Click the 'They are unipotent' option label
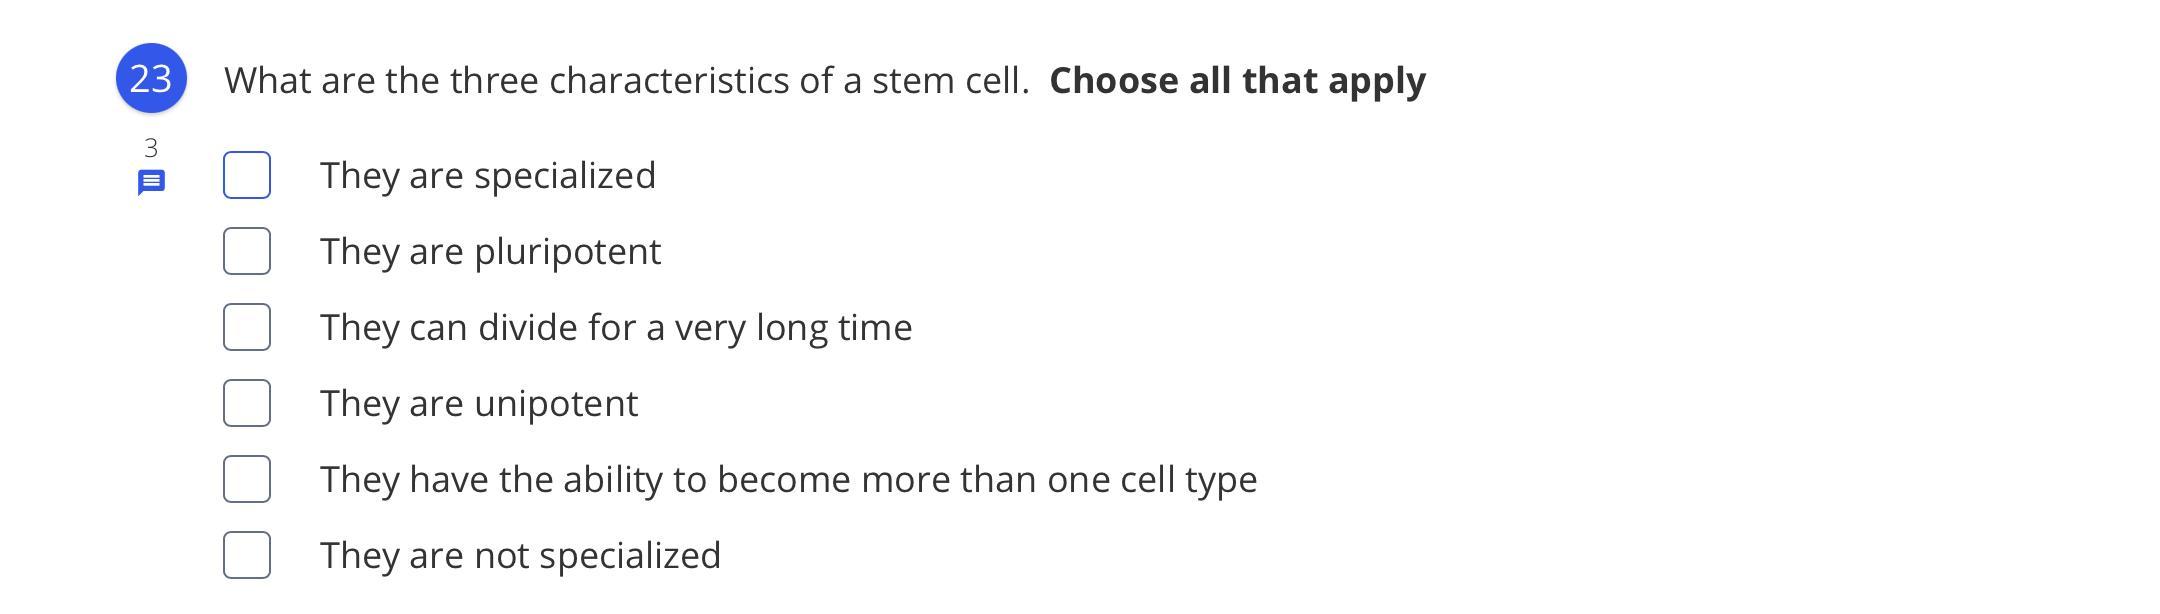2160x614 pixels. (479, 404)
